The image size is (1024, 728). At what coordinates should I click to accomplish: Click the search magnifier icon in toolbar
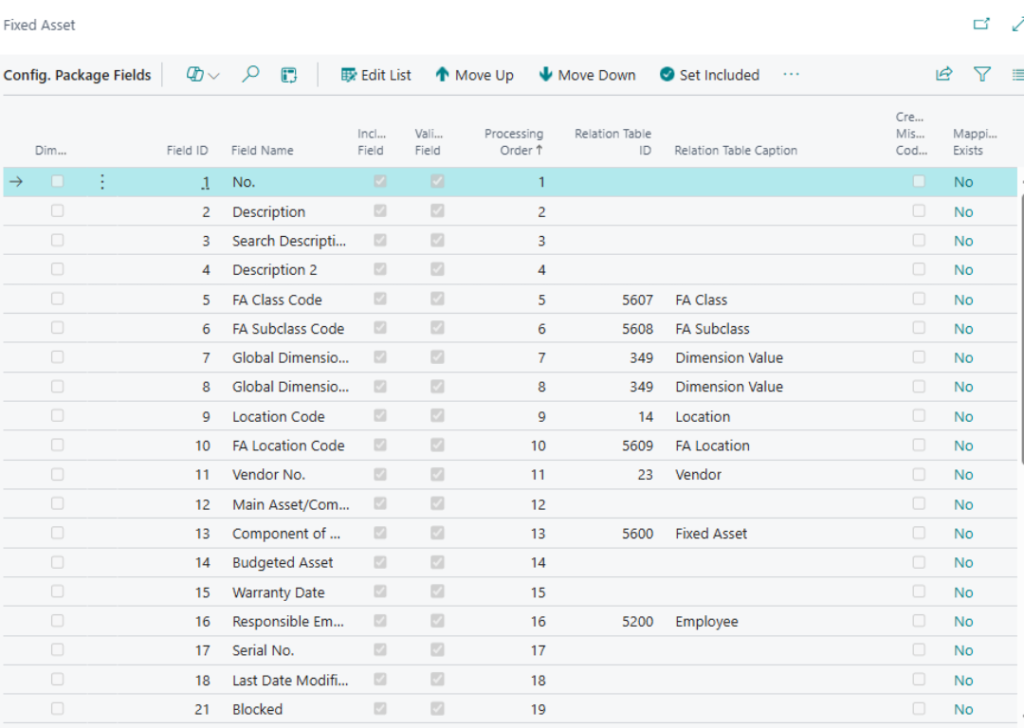(x=251, y=74)
